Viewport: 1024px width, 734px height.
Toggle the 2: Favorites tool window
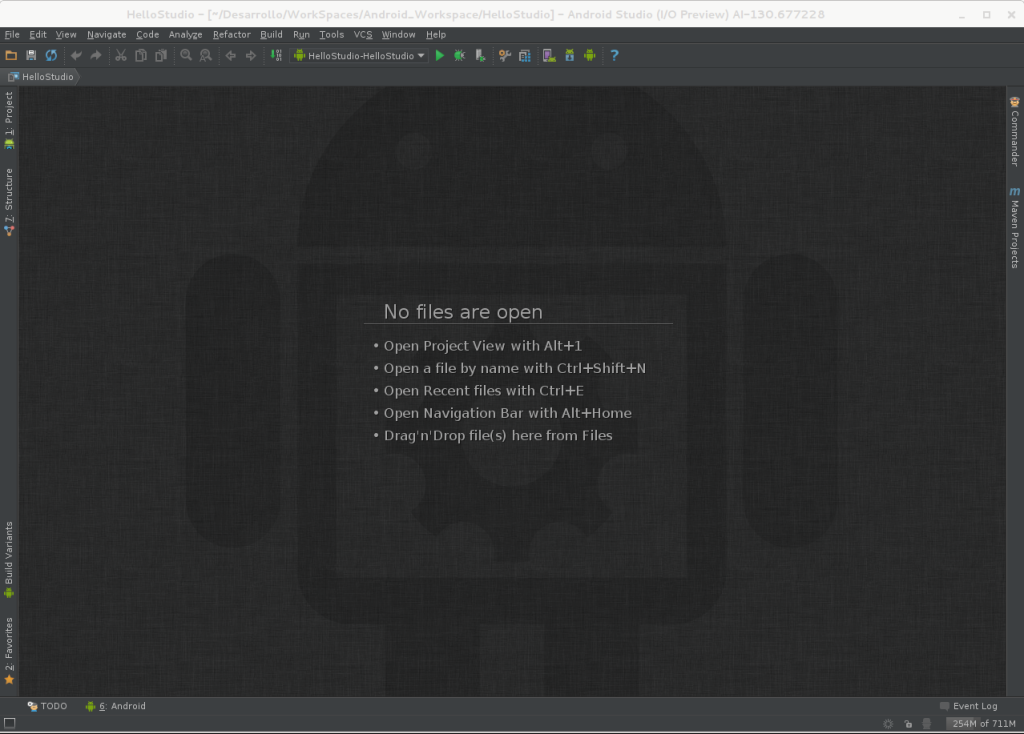(x=9, y=651)
